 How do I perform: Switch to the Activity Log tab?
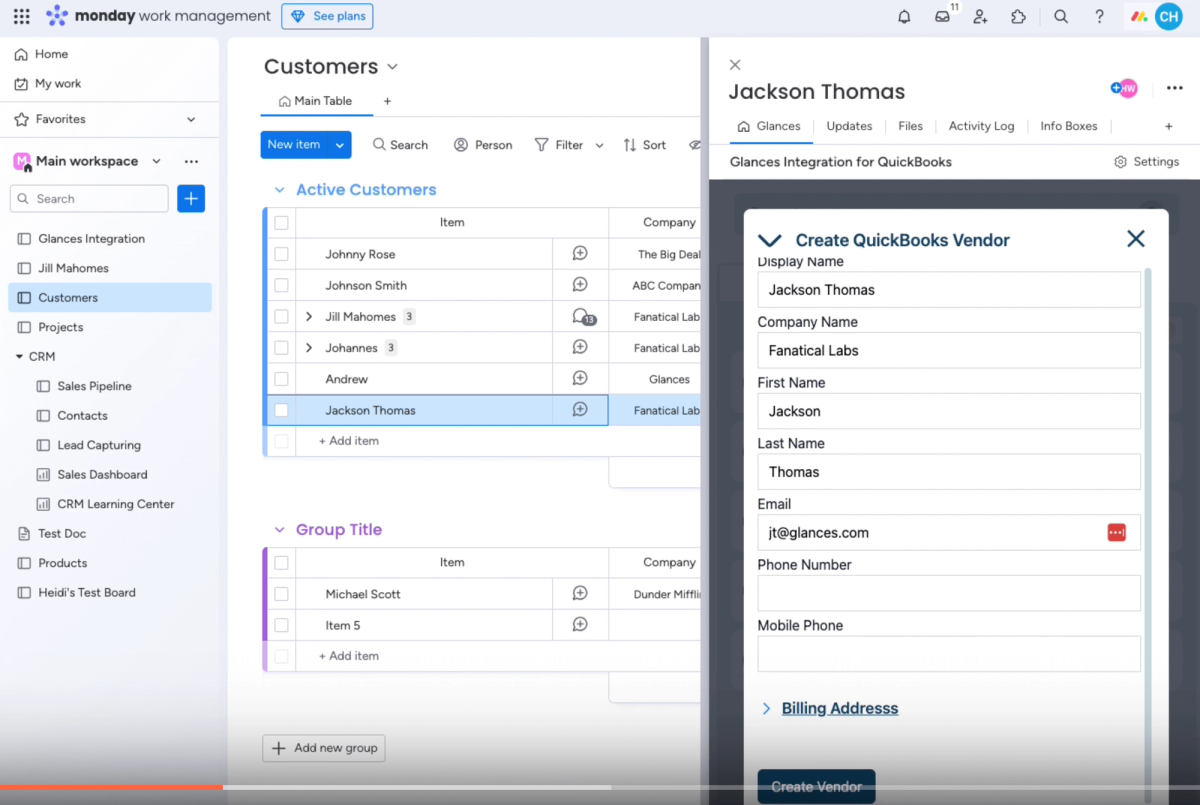click(x=981, y=126)
